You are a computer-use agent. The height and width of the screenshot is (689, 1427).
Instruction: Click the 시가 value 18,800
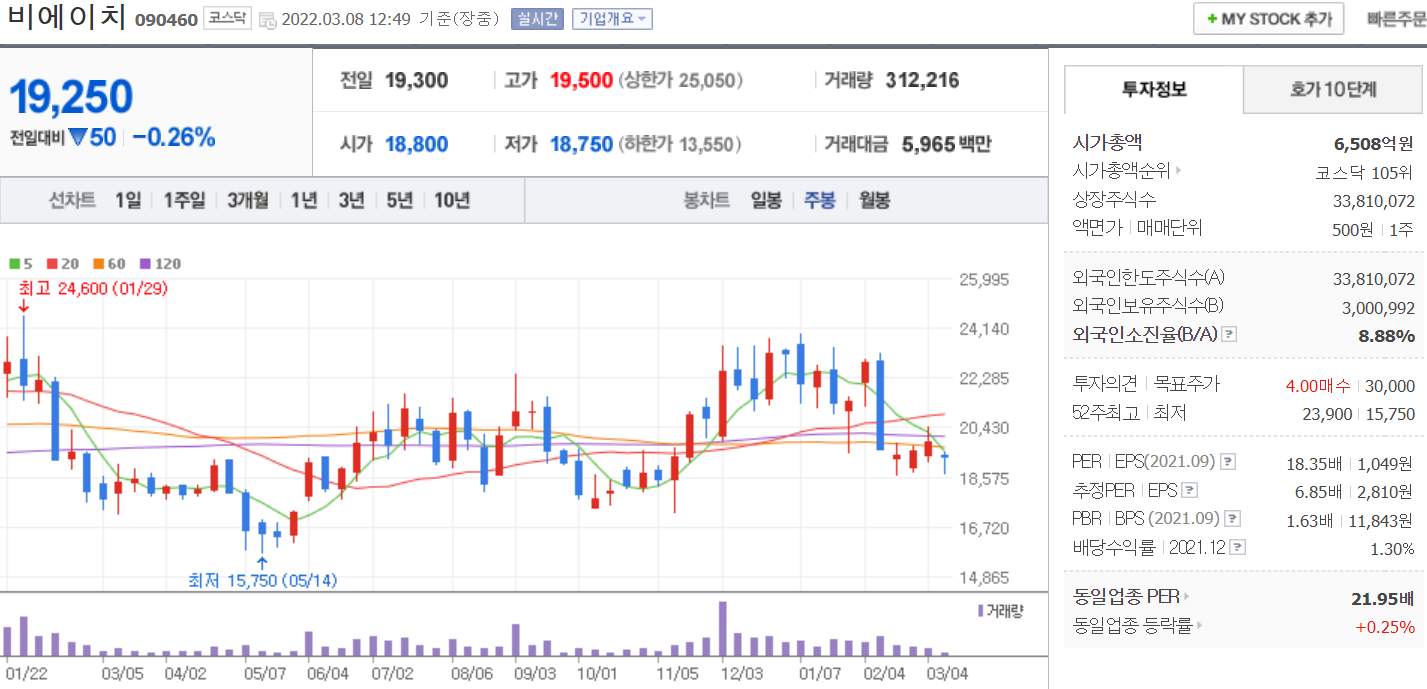[416, 145]
